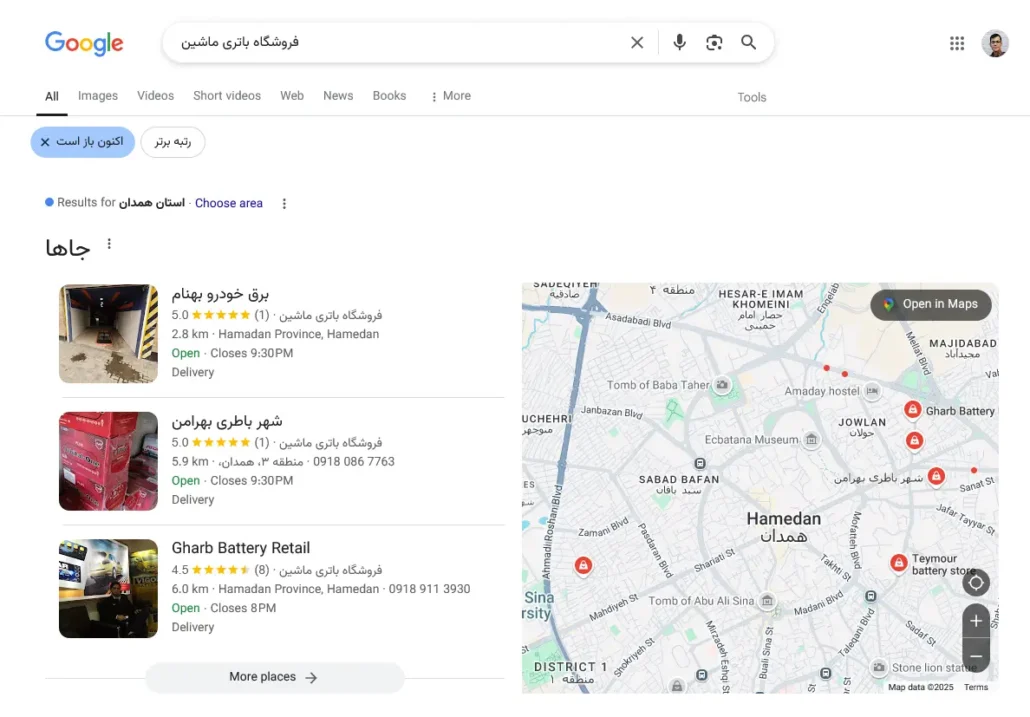
Task: Open the شهر باطری بهرامن listing photo
Action: point(108,461)
